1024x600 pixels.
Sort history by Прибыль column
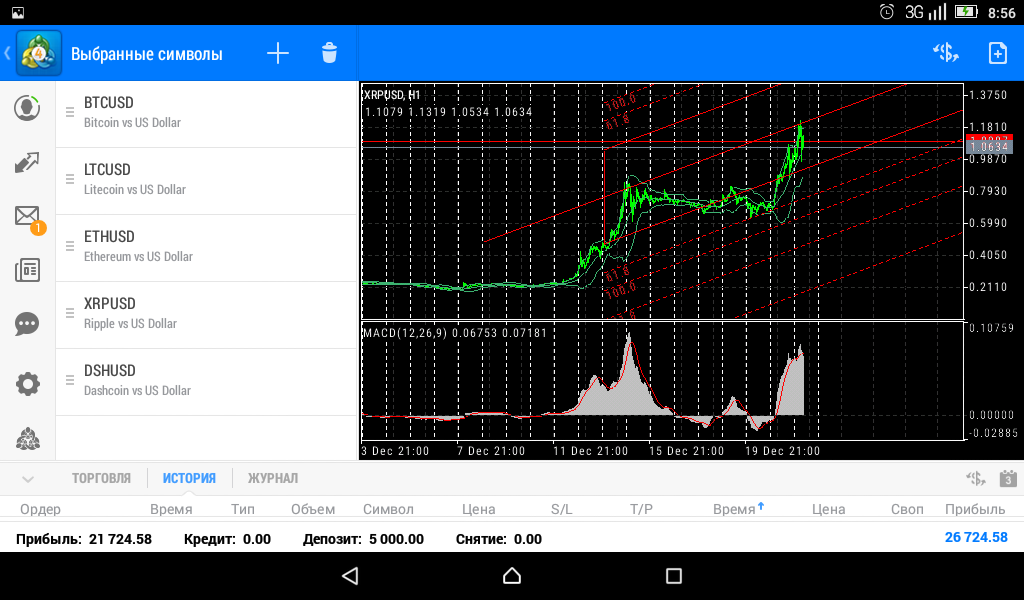tap(975, 509)
